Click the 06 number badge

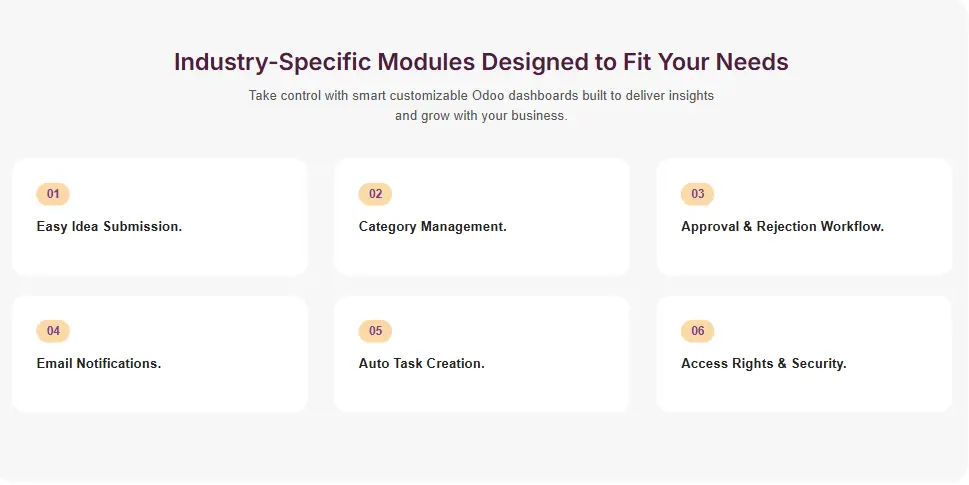(x=697, y=331)
